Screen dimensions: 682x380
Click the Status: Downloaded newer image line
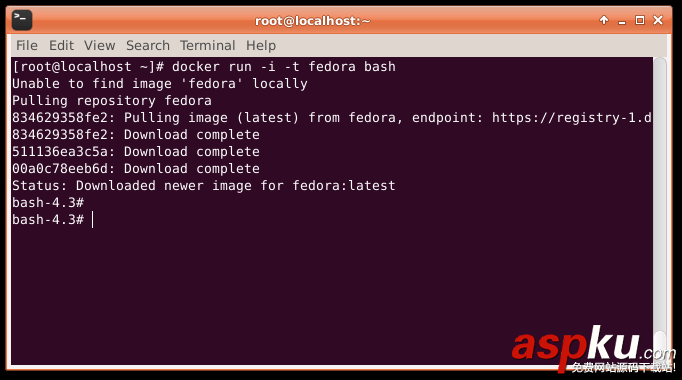[204, 186]
